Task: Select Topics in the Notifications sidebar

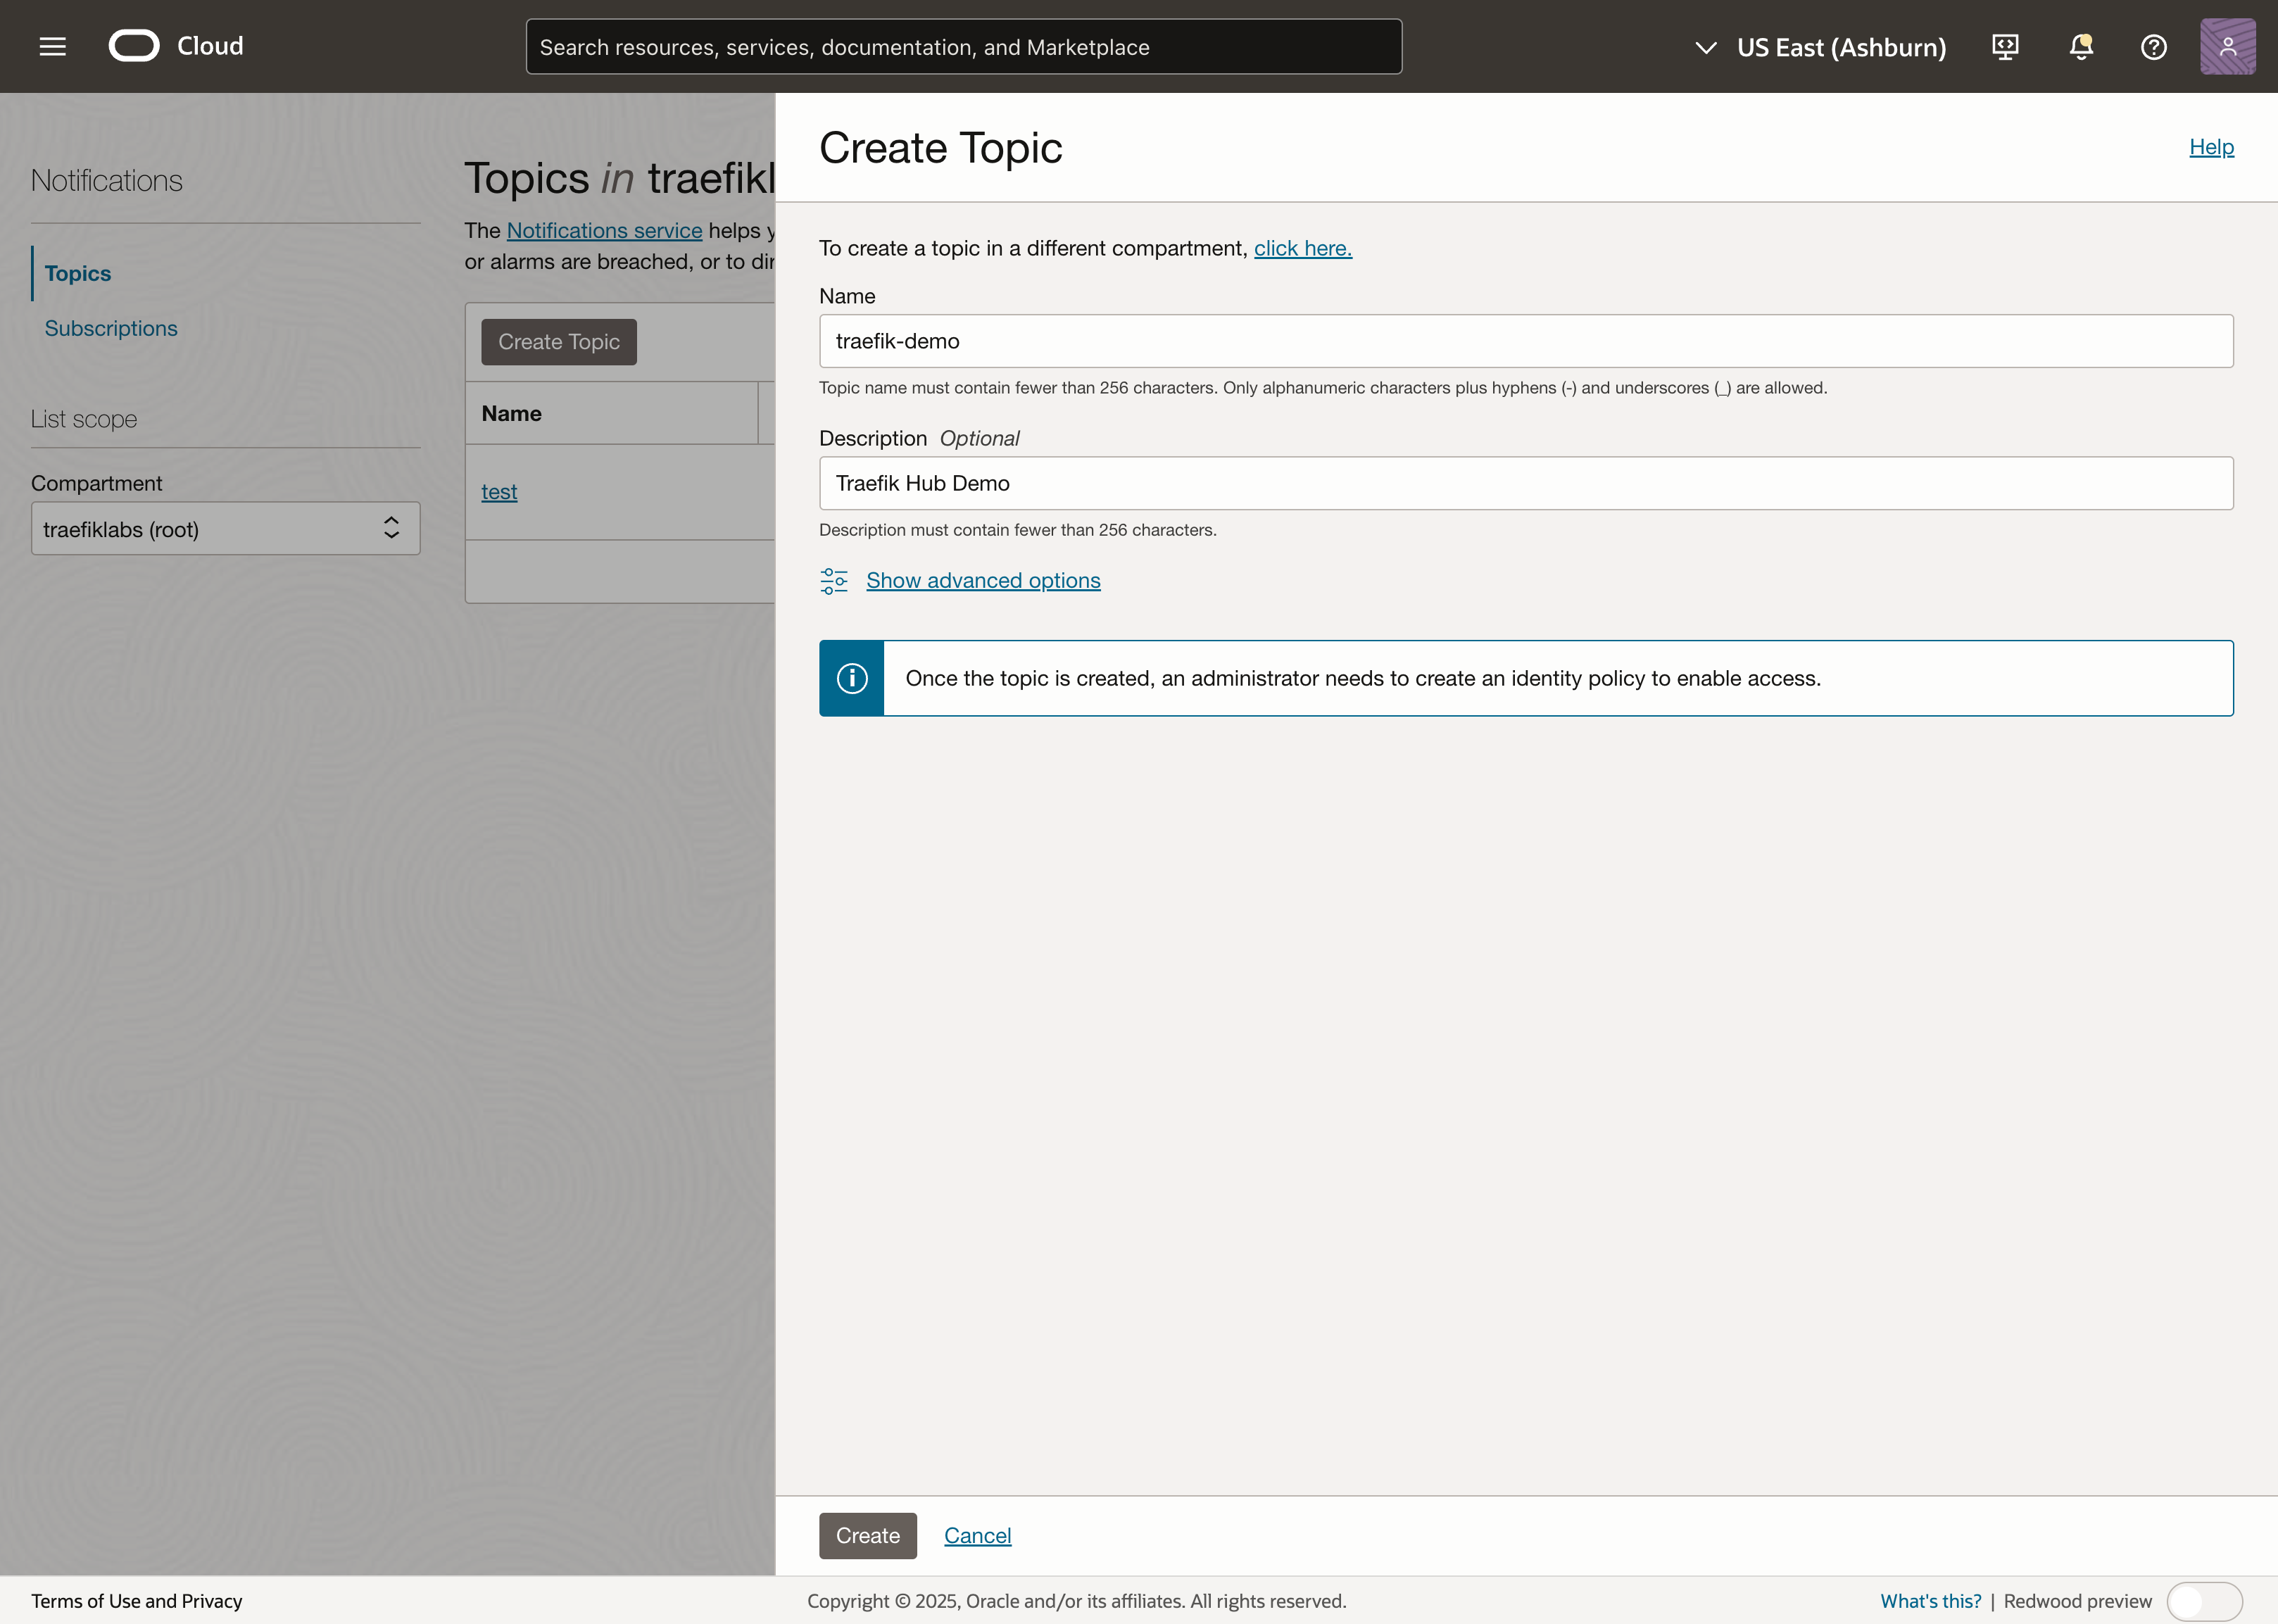Action: click(x=78, y=274)
